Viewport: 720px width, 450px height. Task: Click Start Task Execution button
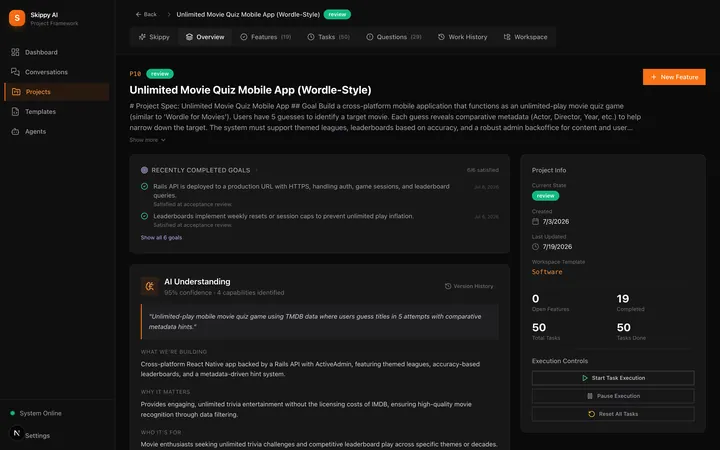point(613,378)
